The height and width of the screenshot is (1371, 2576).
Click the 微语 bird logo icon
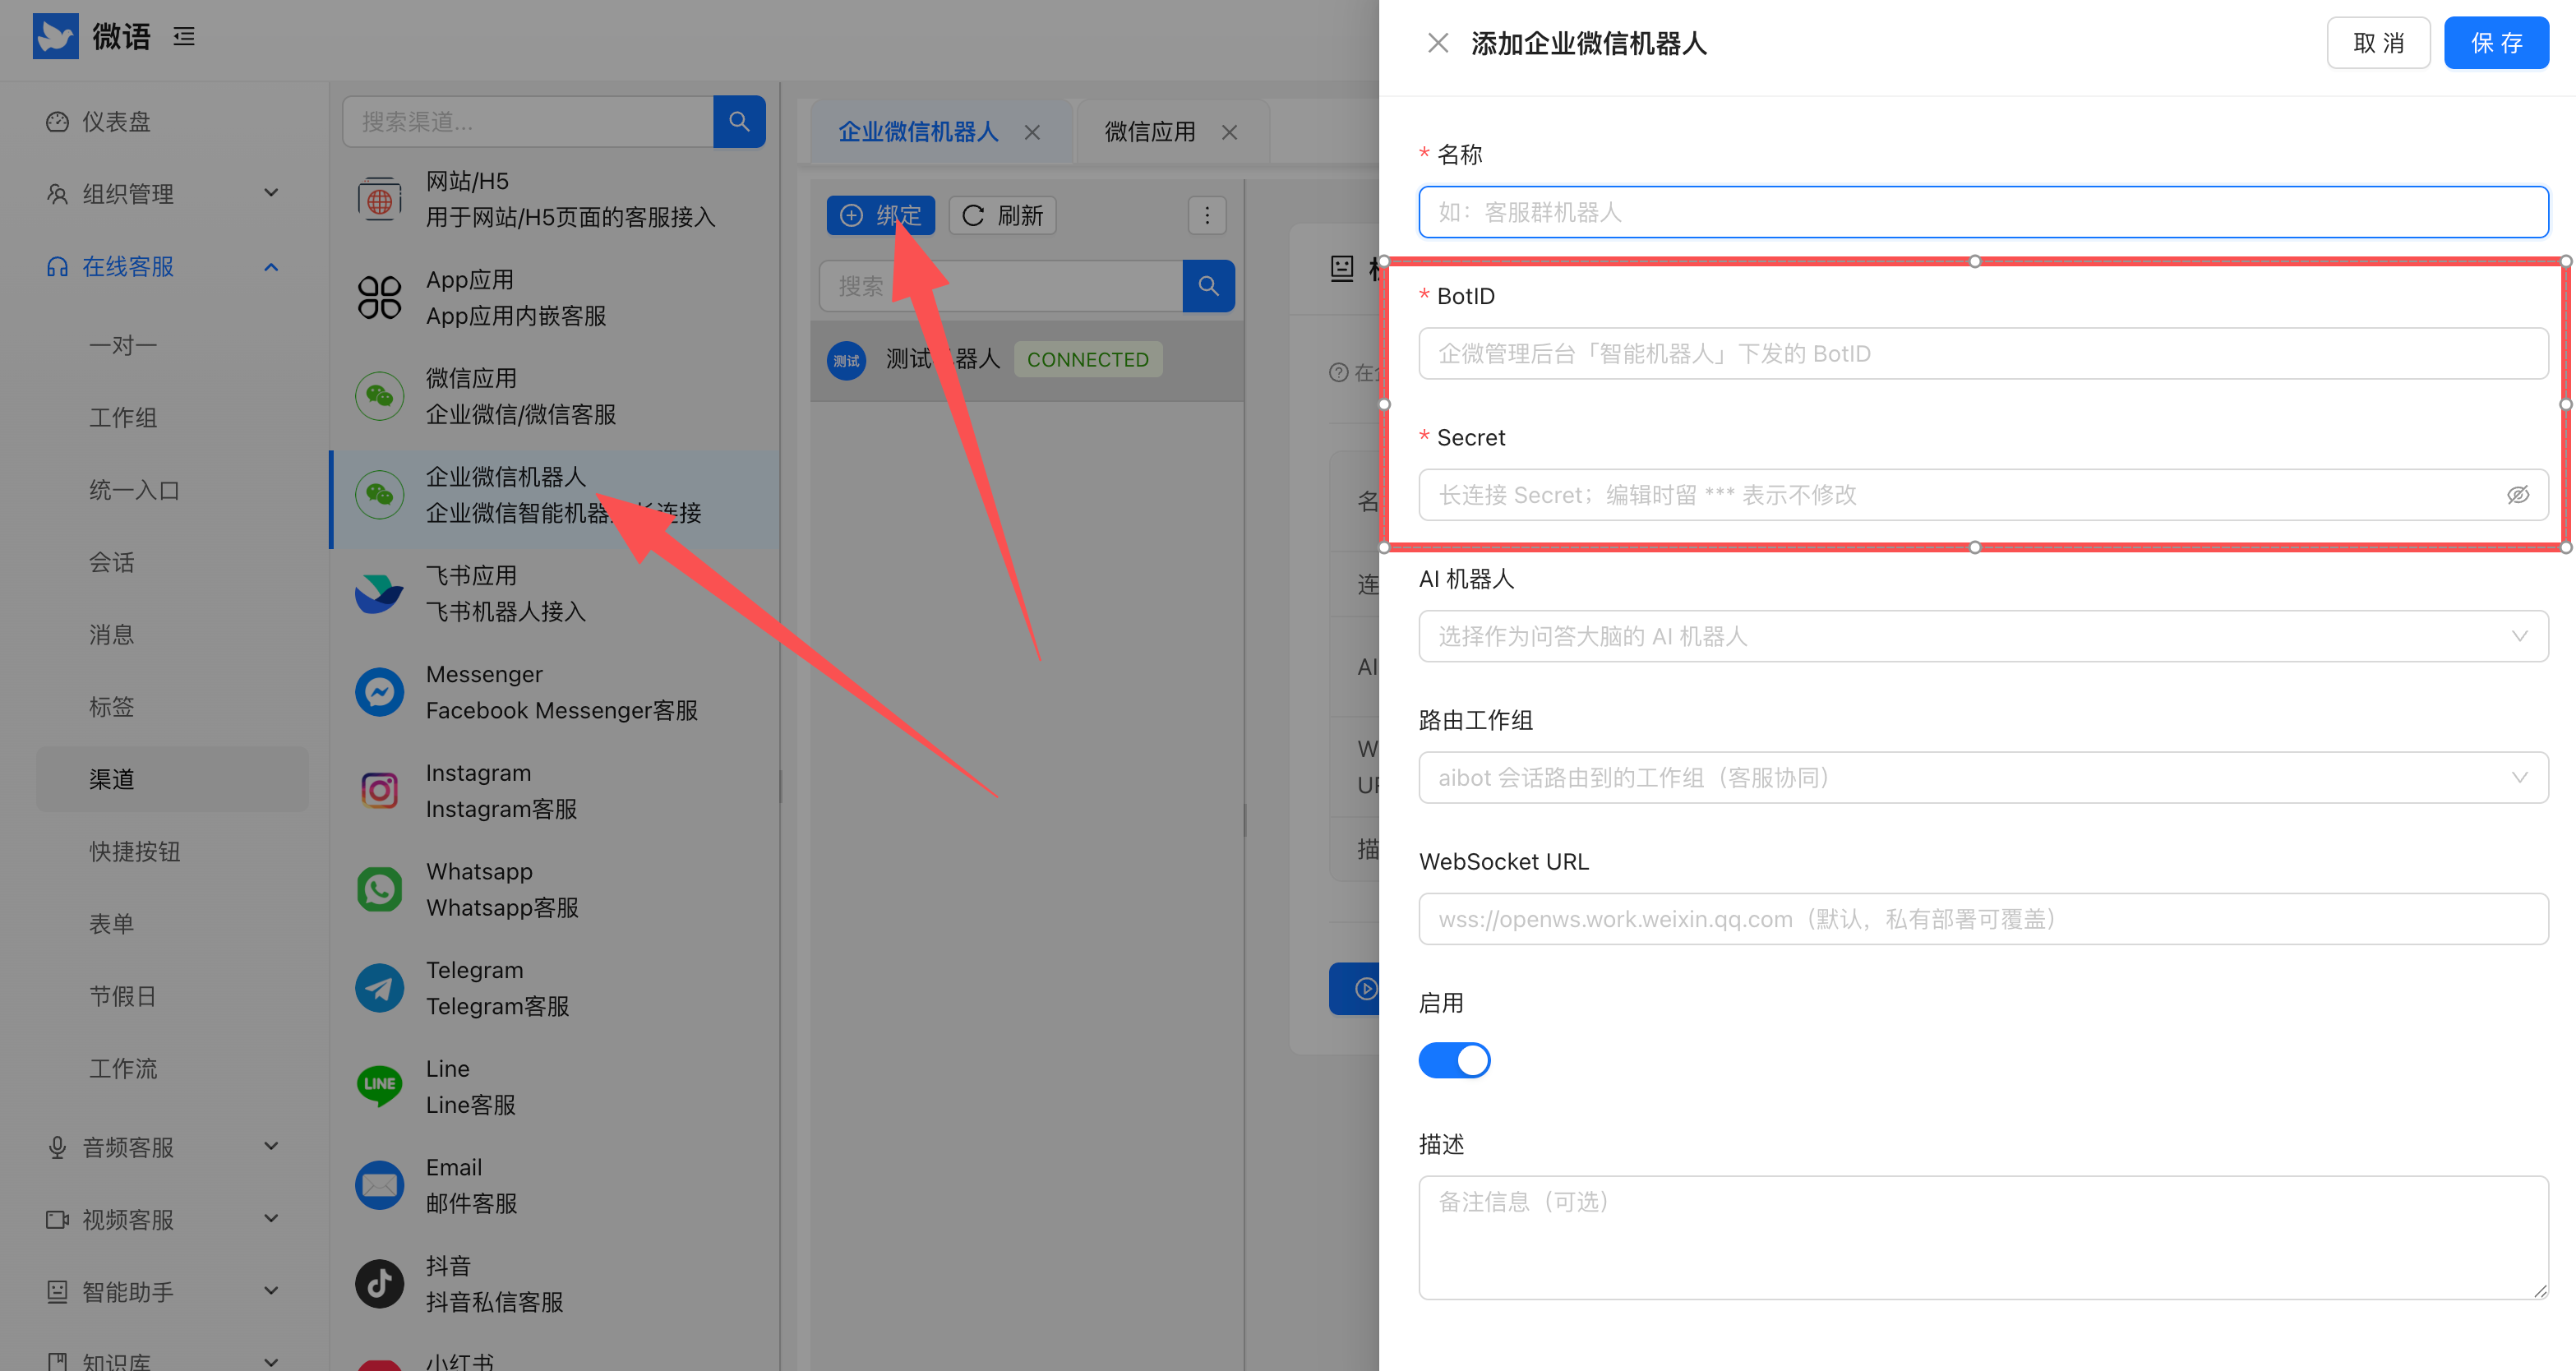pyautogui.click(x=55, y=37)
